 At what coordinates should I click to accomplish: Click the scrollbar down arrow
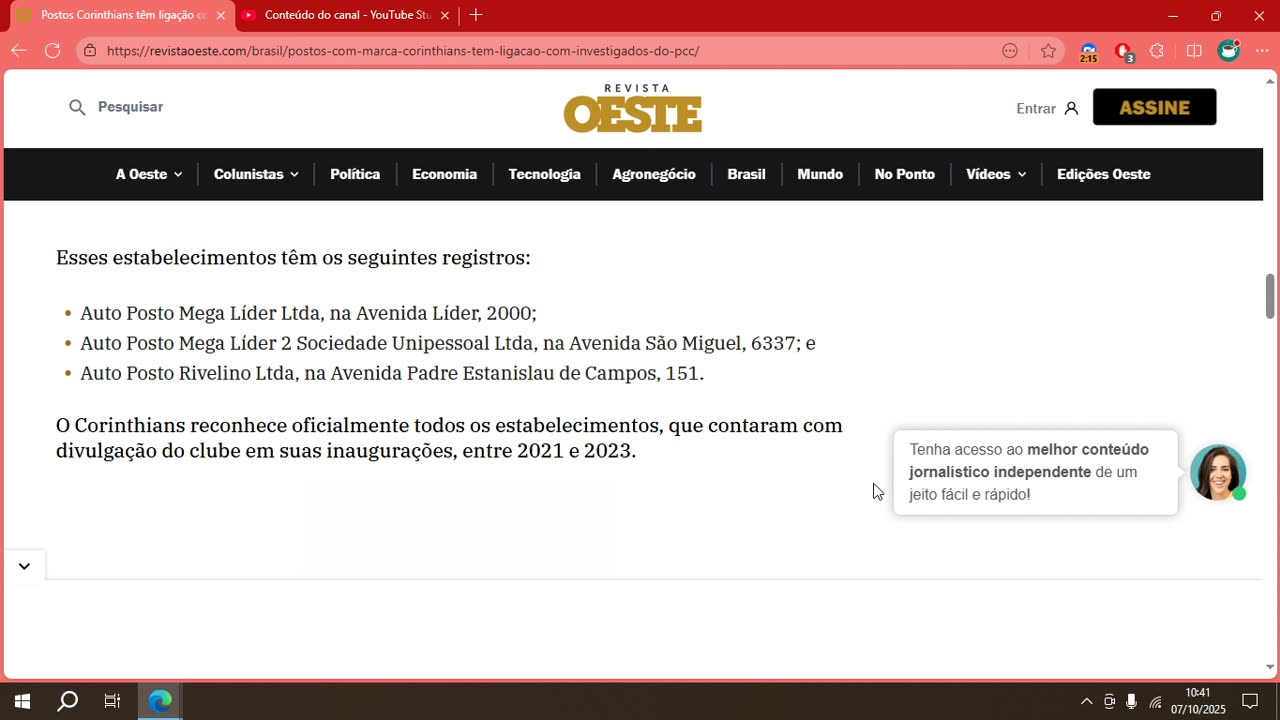(1270, 667)
